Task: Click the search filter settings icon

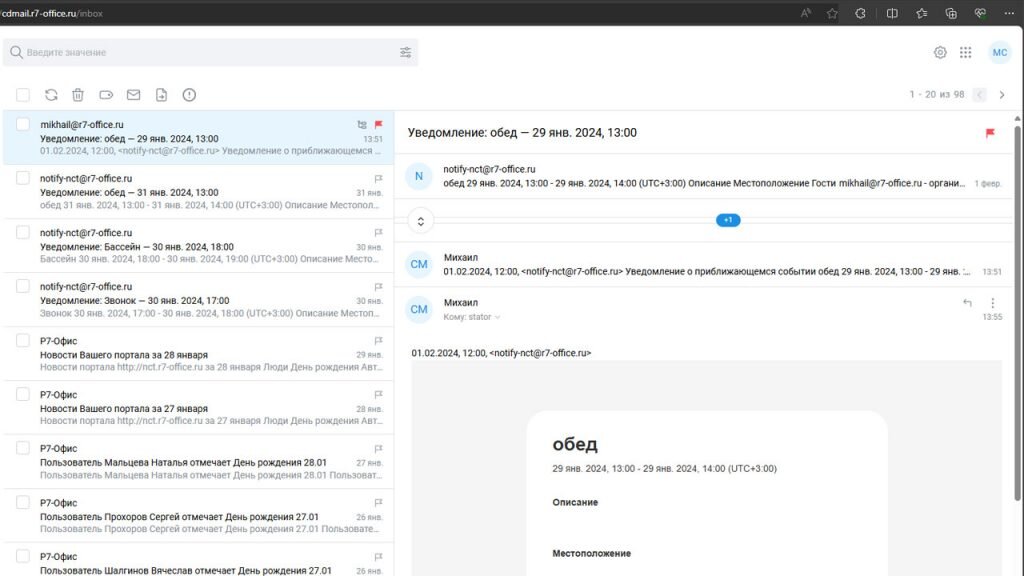Action: 406,52
